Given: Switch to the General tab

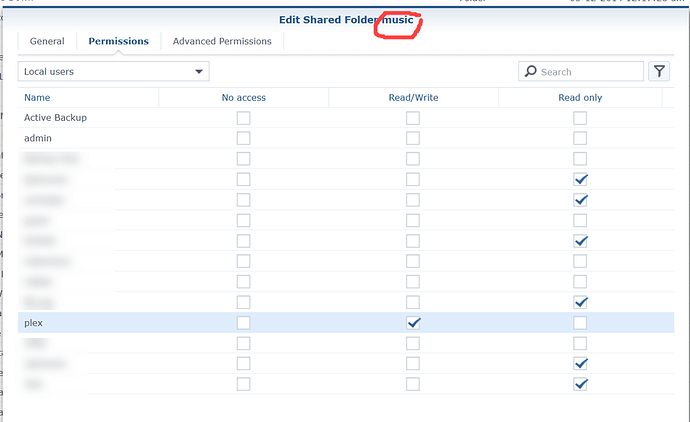Looking at the screenshot, I should click(47, 41).
